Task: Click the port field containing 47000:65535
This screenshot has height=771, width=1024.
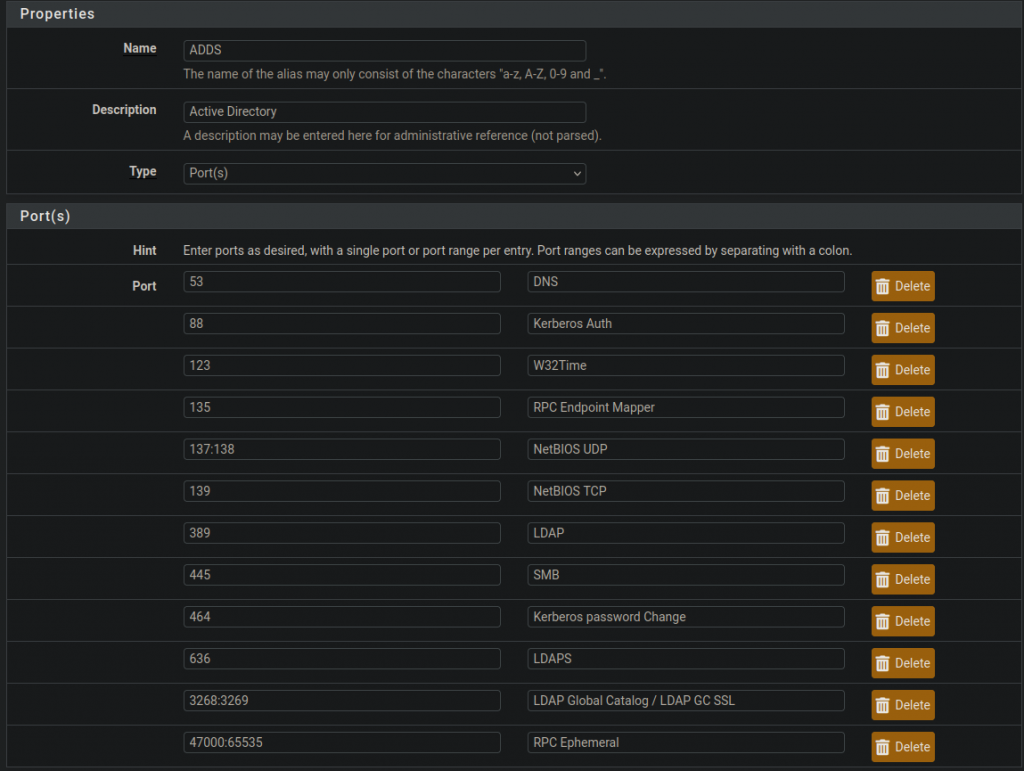Action: 341,742
